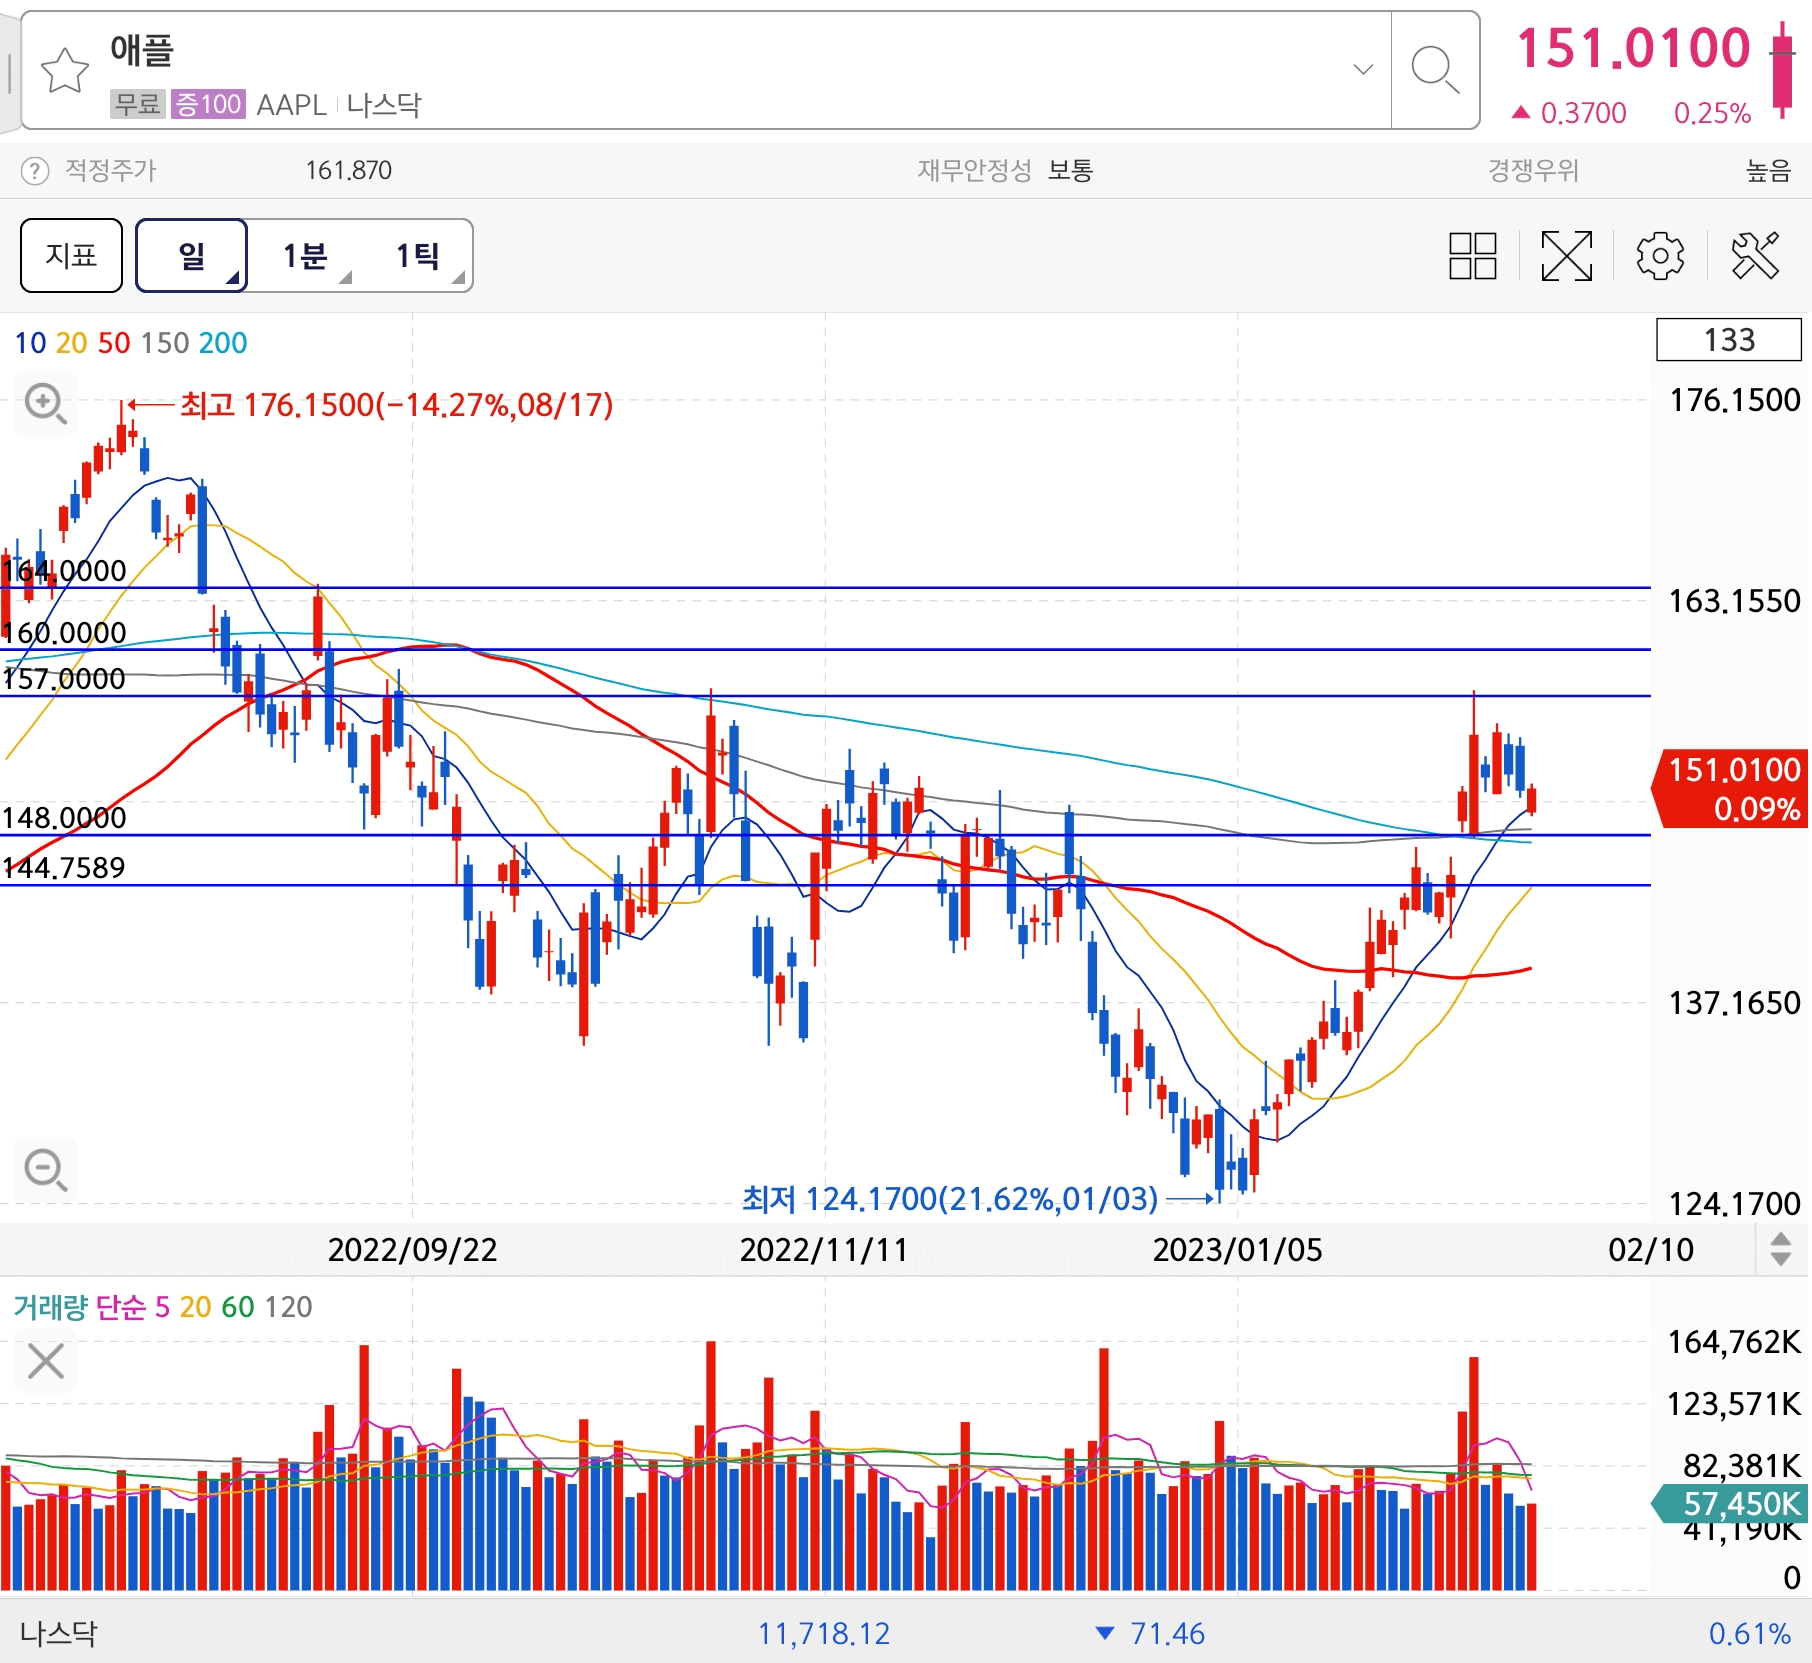Click the 무료 badge

point(137,104)
